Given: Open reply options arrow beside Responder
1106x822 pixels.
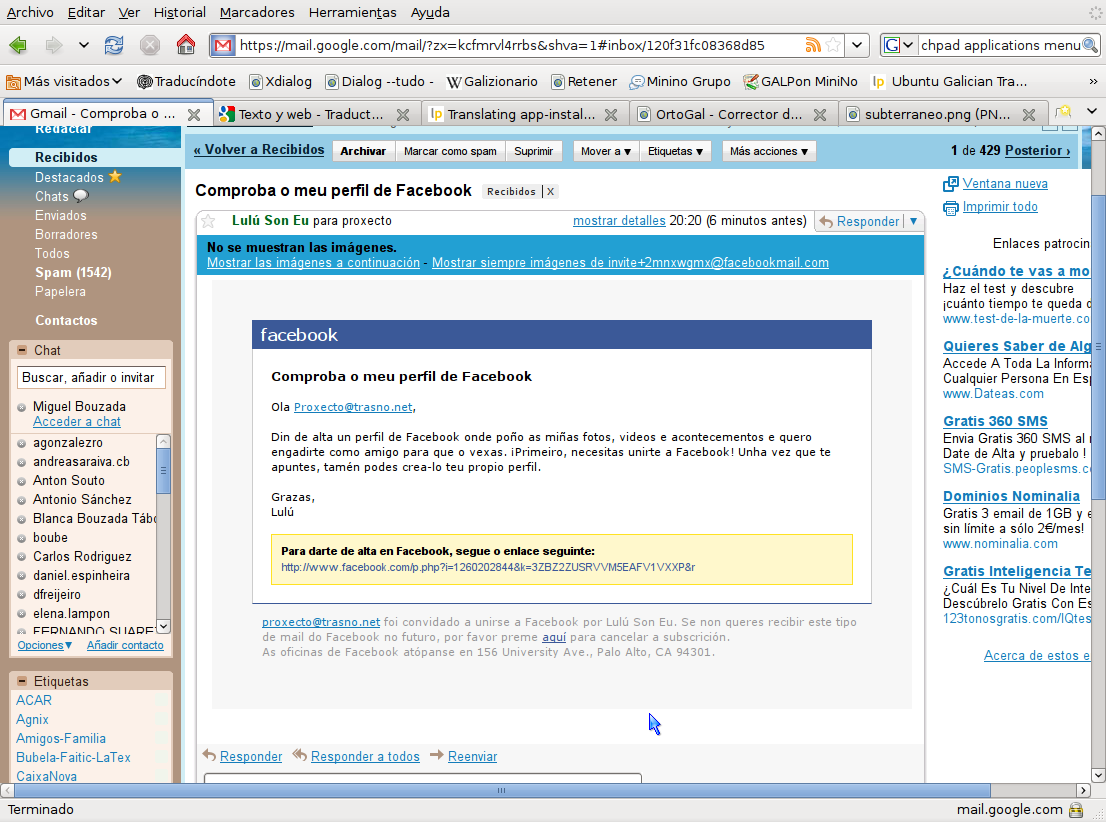Looking at the screenshot, I should click(x=913, y=221).
